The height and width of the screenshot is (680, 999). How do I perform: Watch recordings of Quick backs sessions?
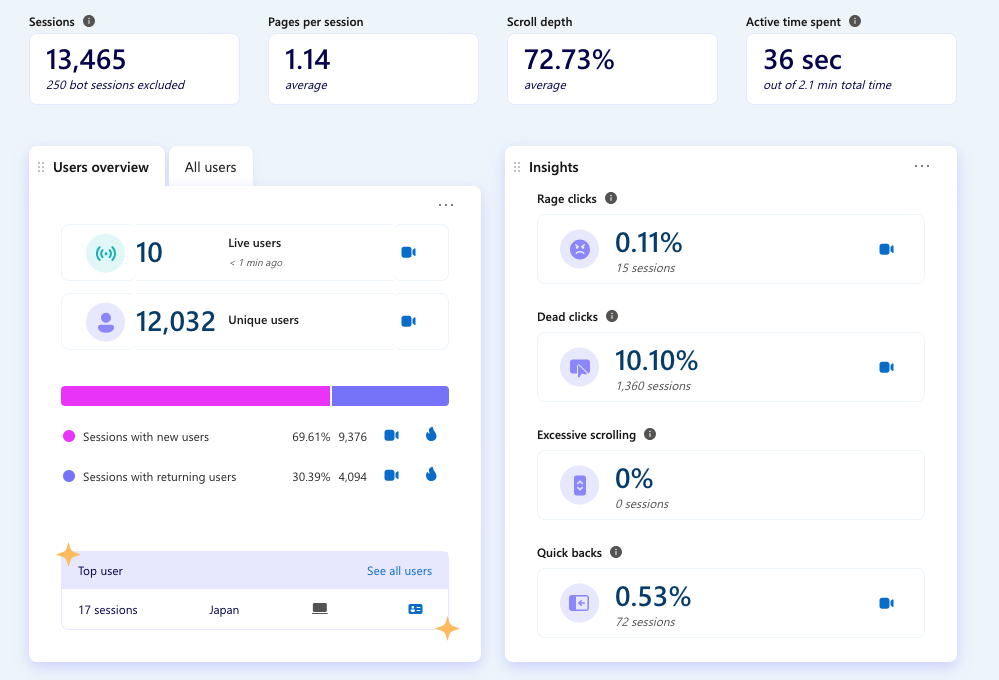pyautogui.click(x=886, y=603)
